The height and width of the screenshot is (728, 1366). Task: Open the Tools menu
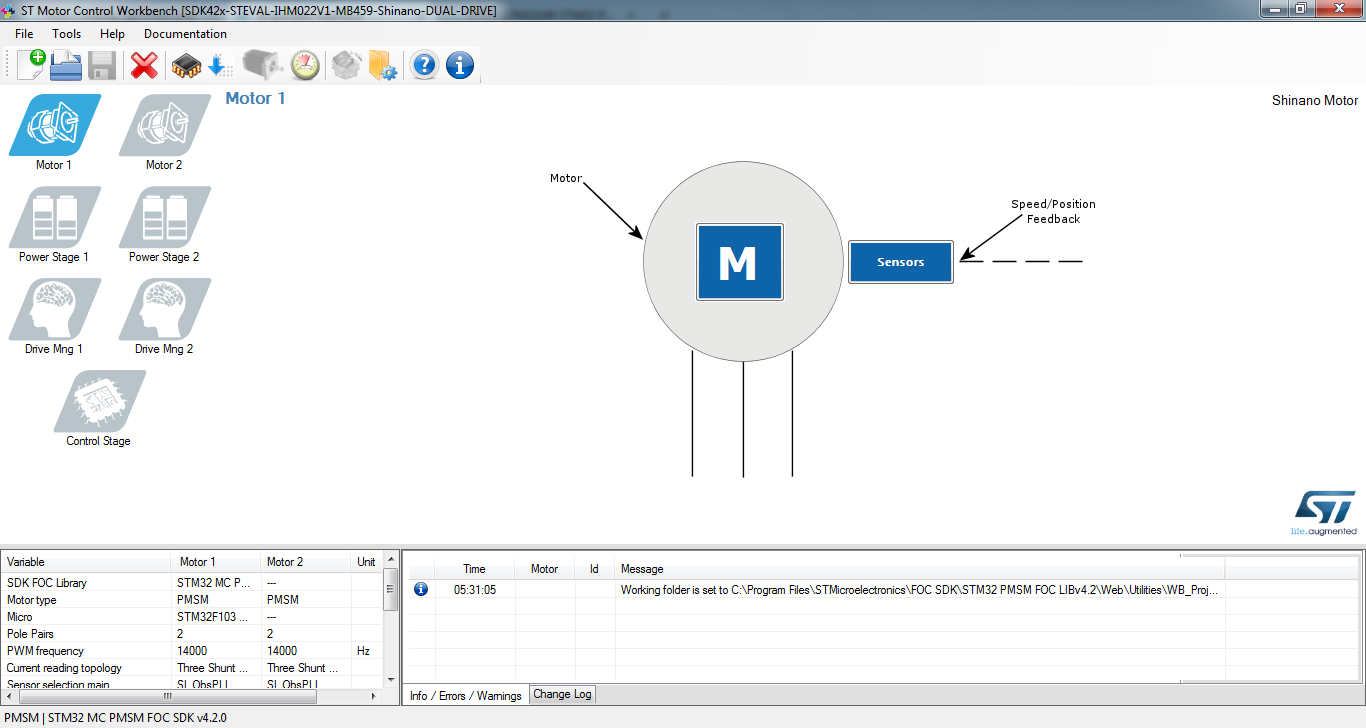(67, 34)
